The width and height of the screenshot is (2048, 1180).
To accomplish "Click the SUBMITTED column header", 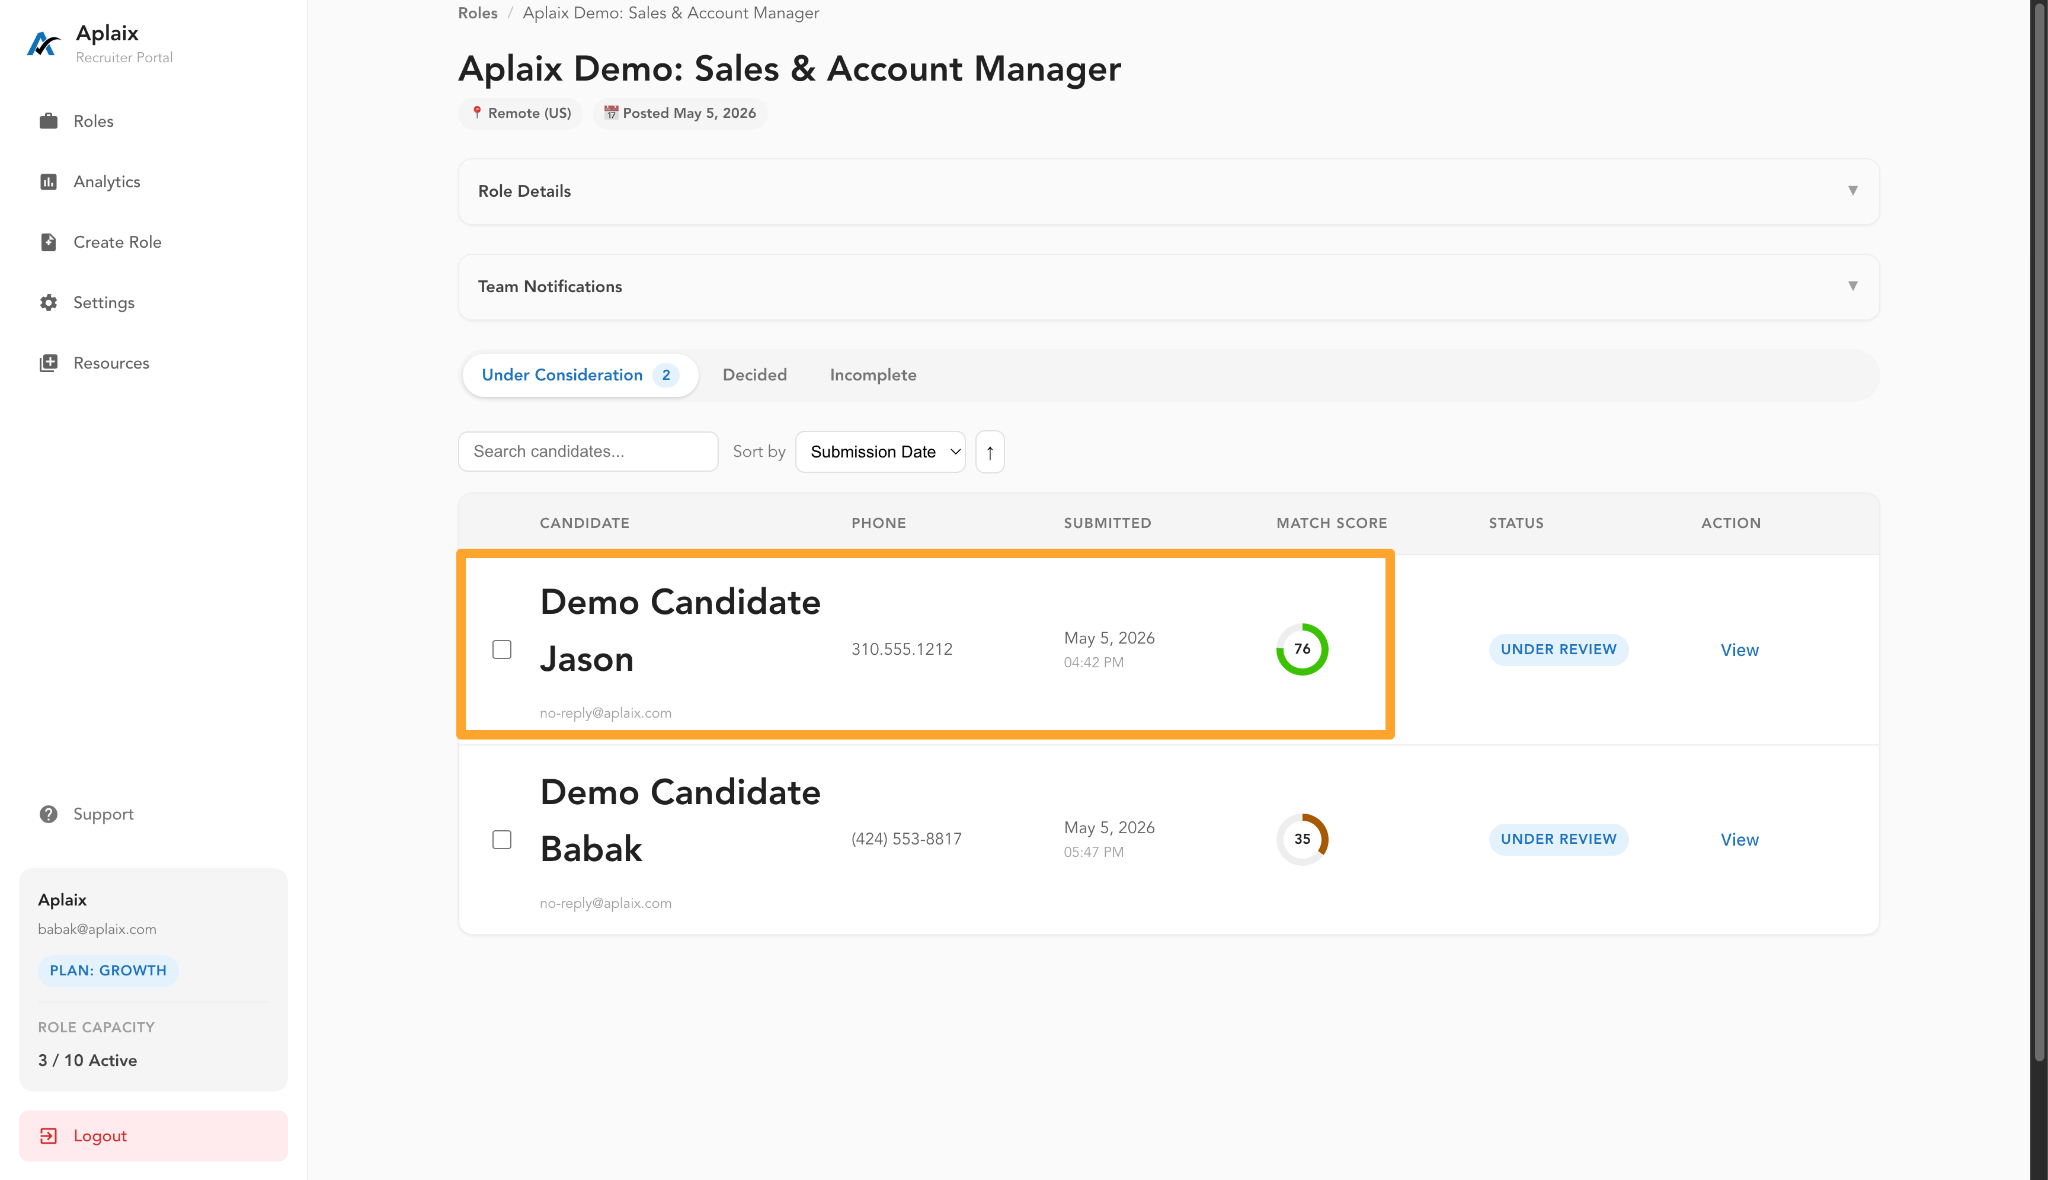I will tap(1107, 523).
